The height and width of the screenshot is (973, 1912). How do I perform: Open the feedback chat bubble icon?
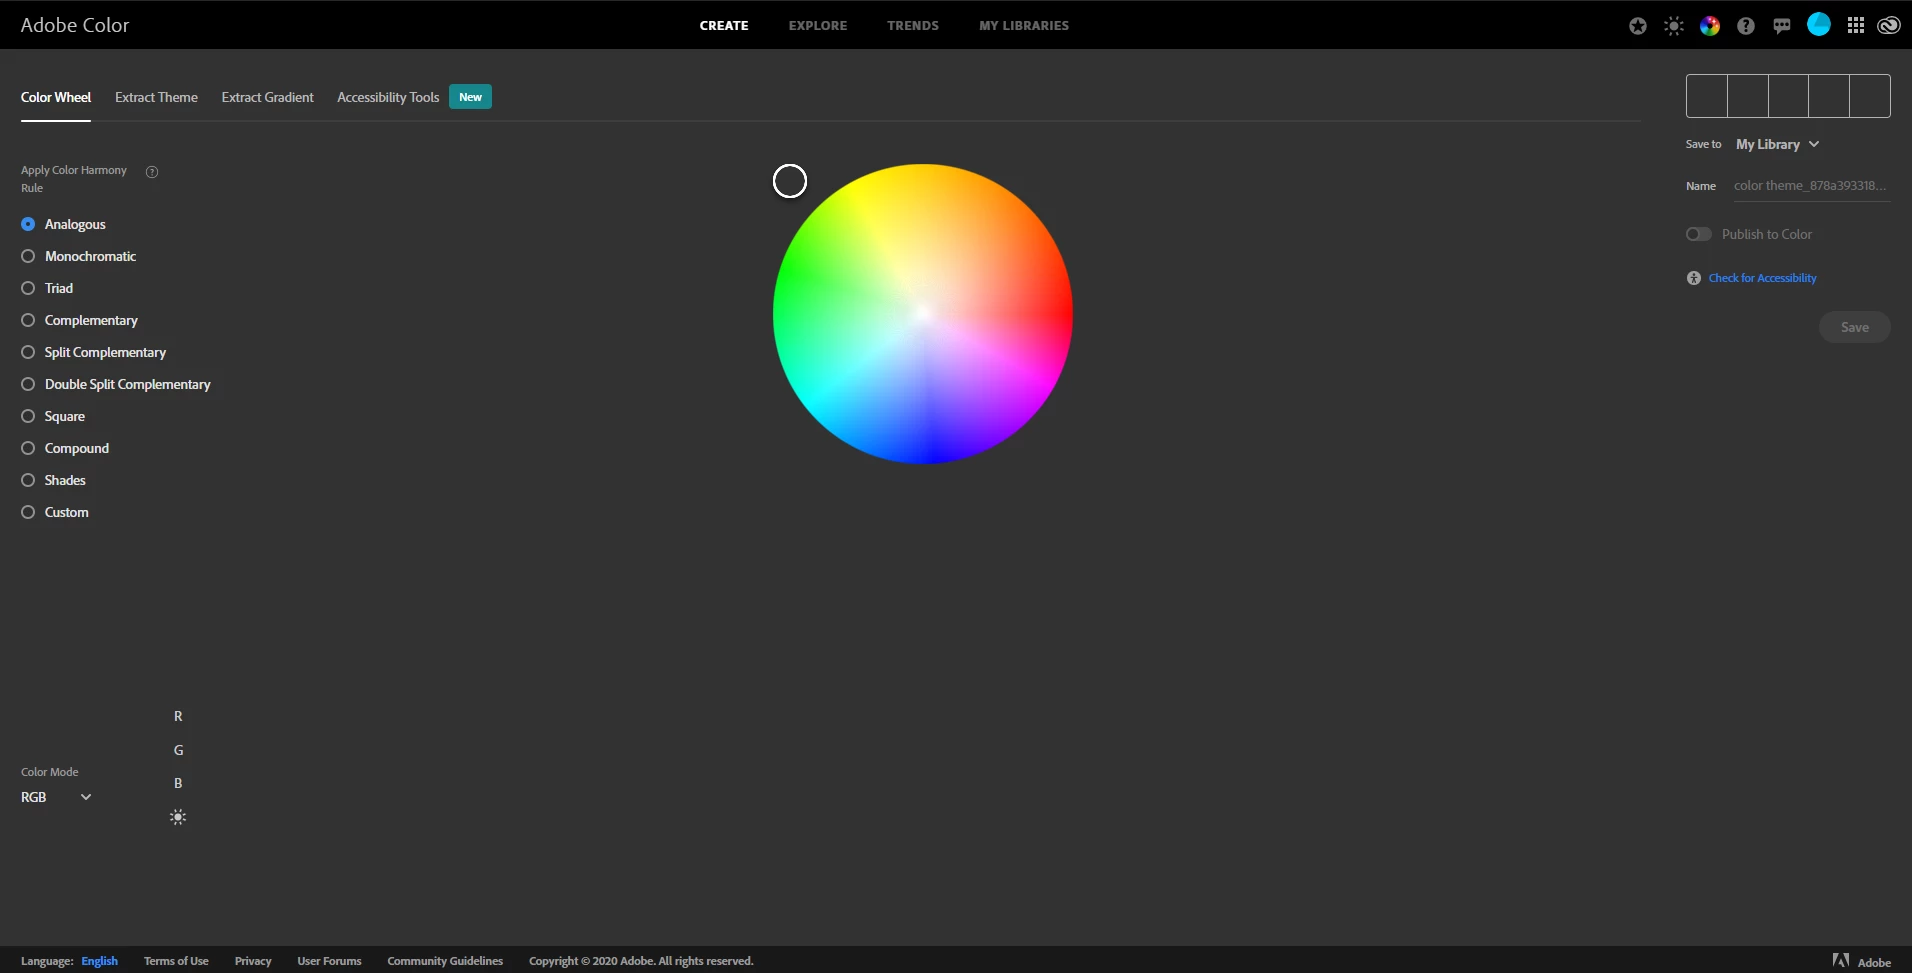1782,26
